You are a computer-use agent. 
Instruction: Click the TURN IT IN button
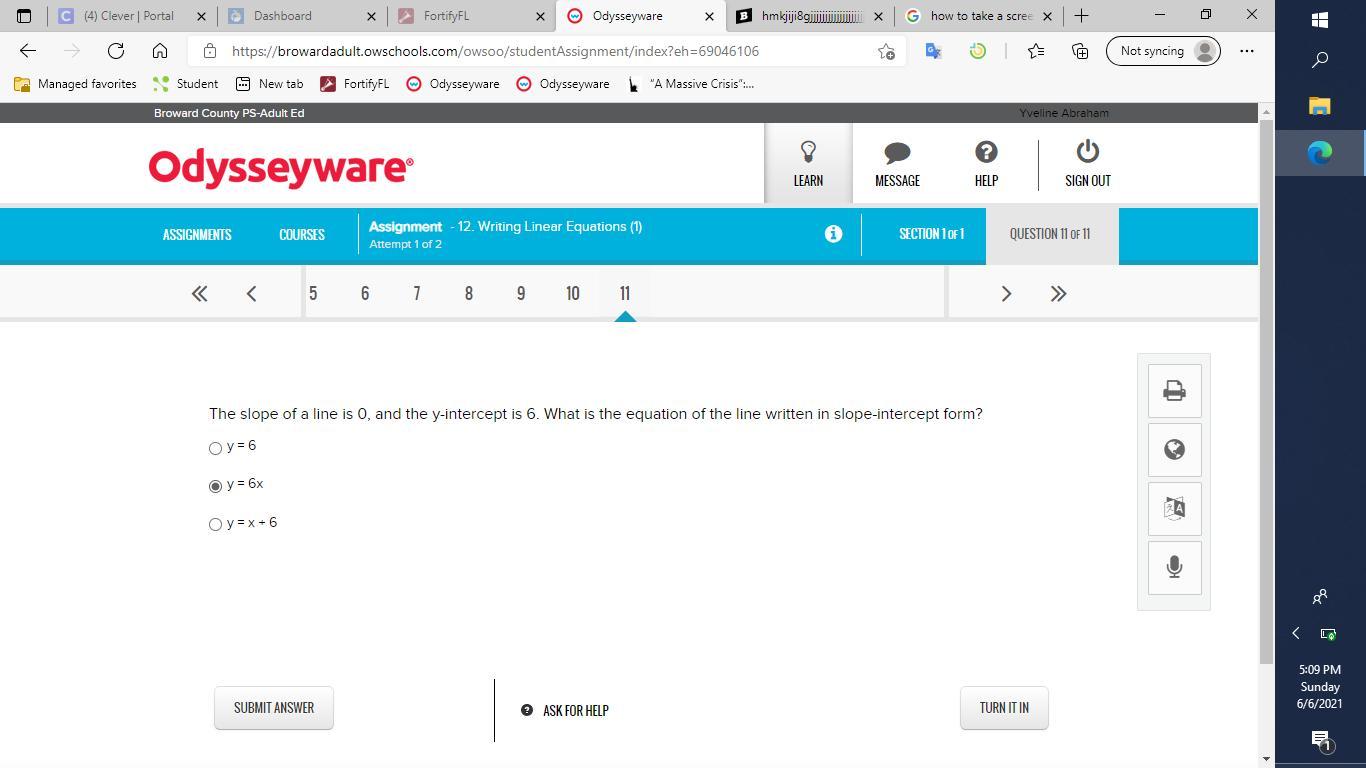click(1004, 708)
